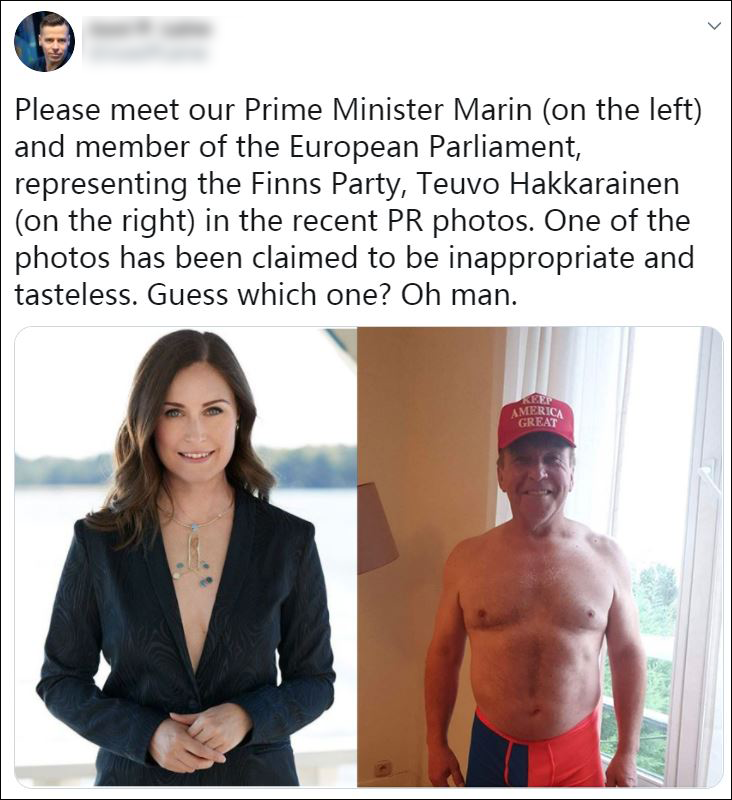
Task: Click the white window handle in right photo
Action: pyautogui.click(x=710, y=480)
